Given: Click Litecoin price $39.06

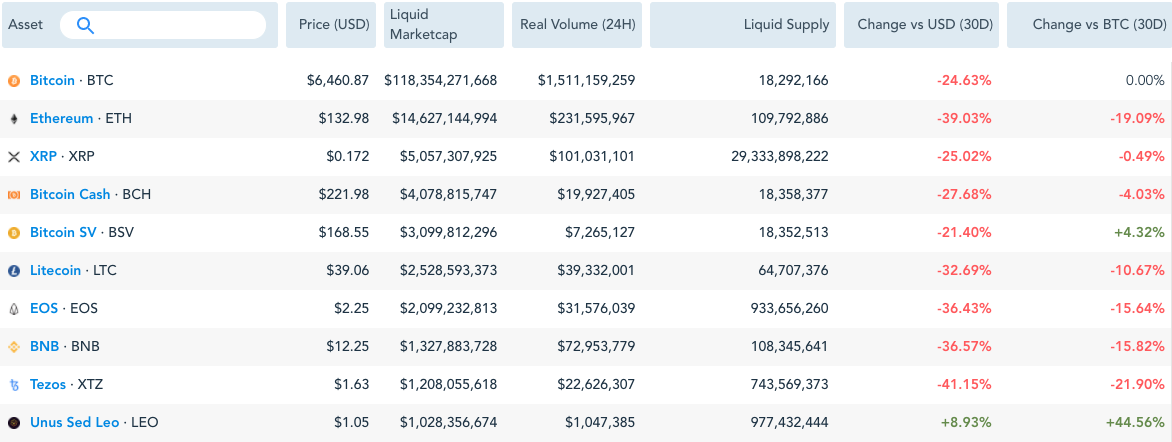Looking at the screenshot, I should click(x=348, y=271).
